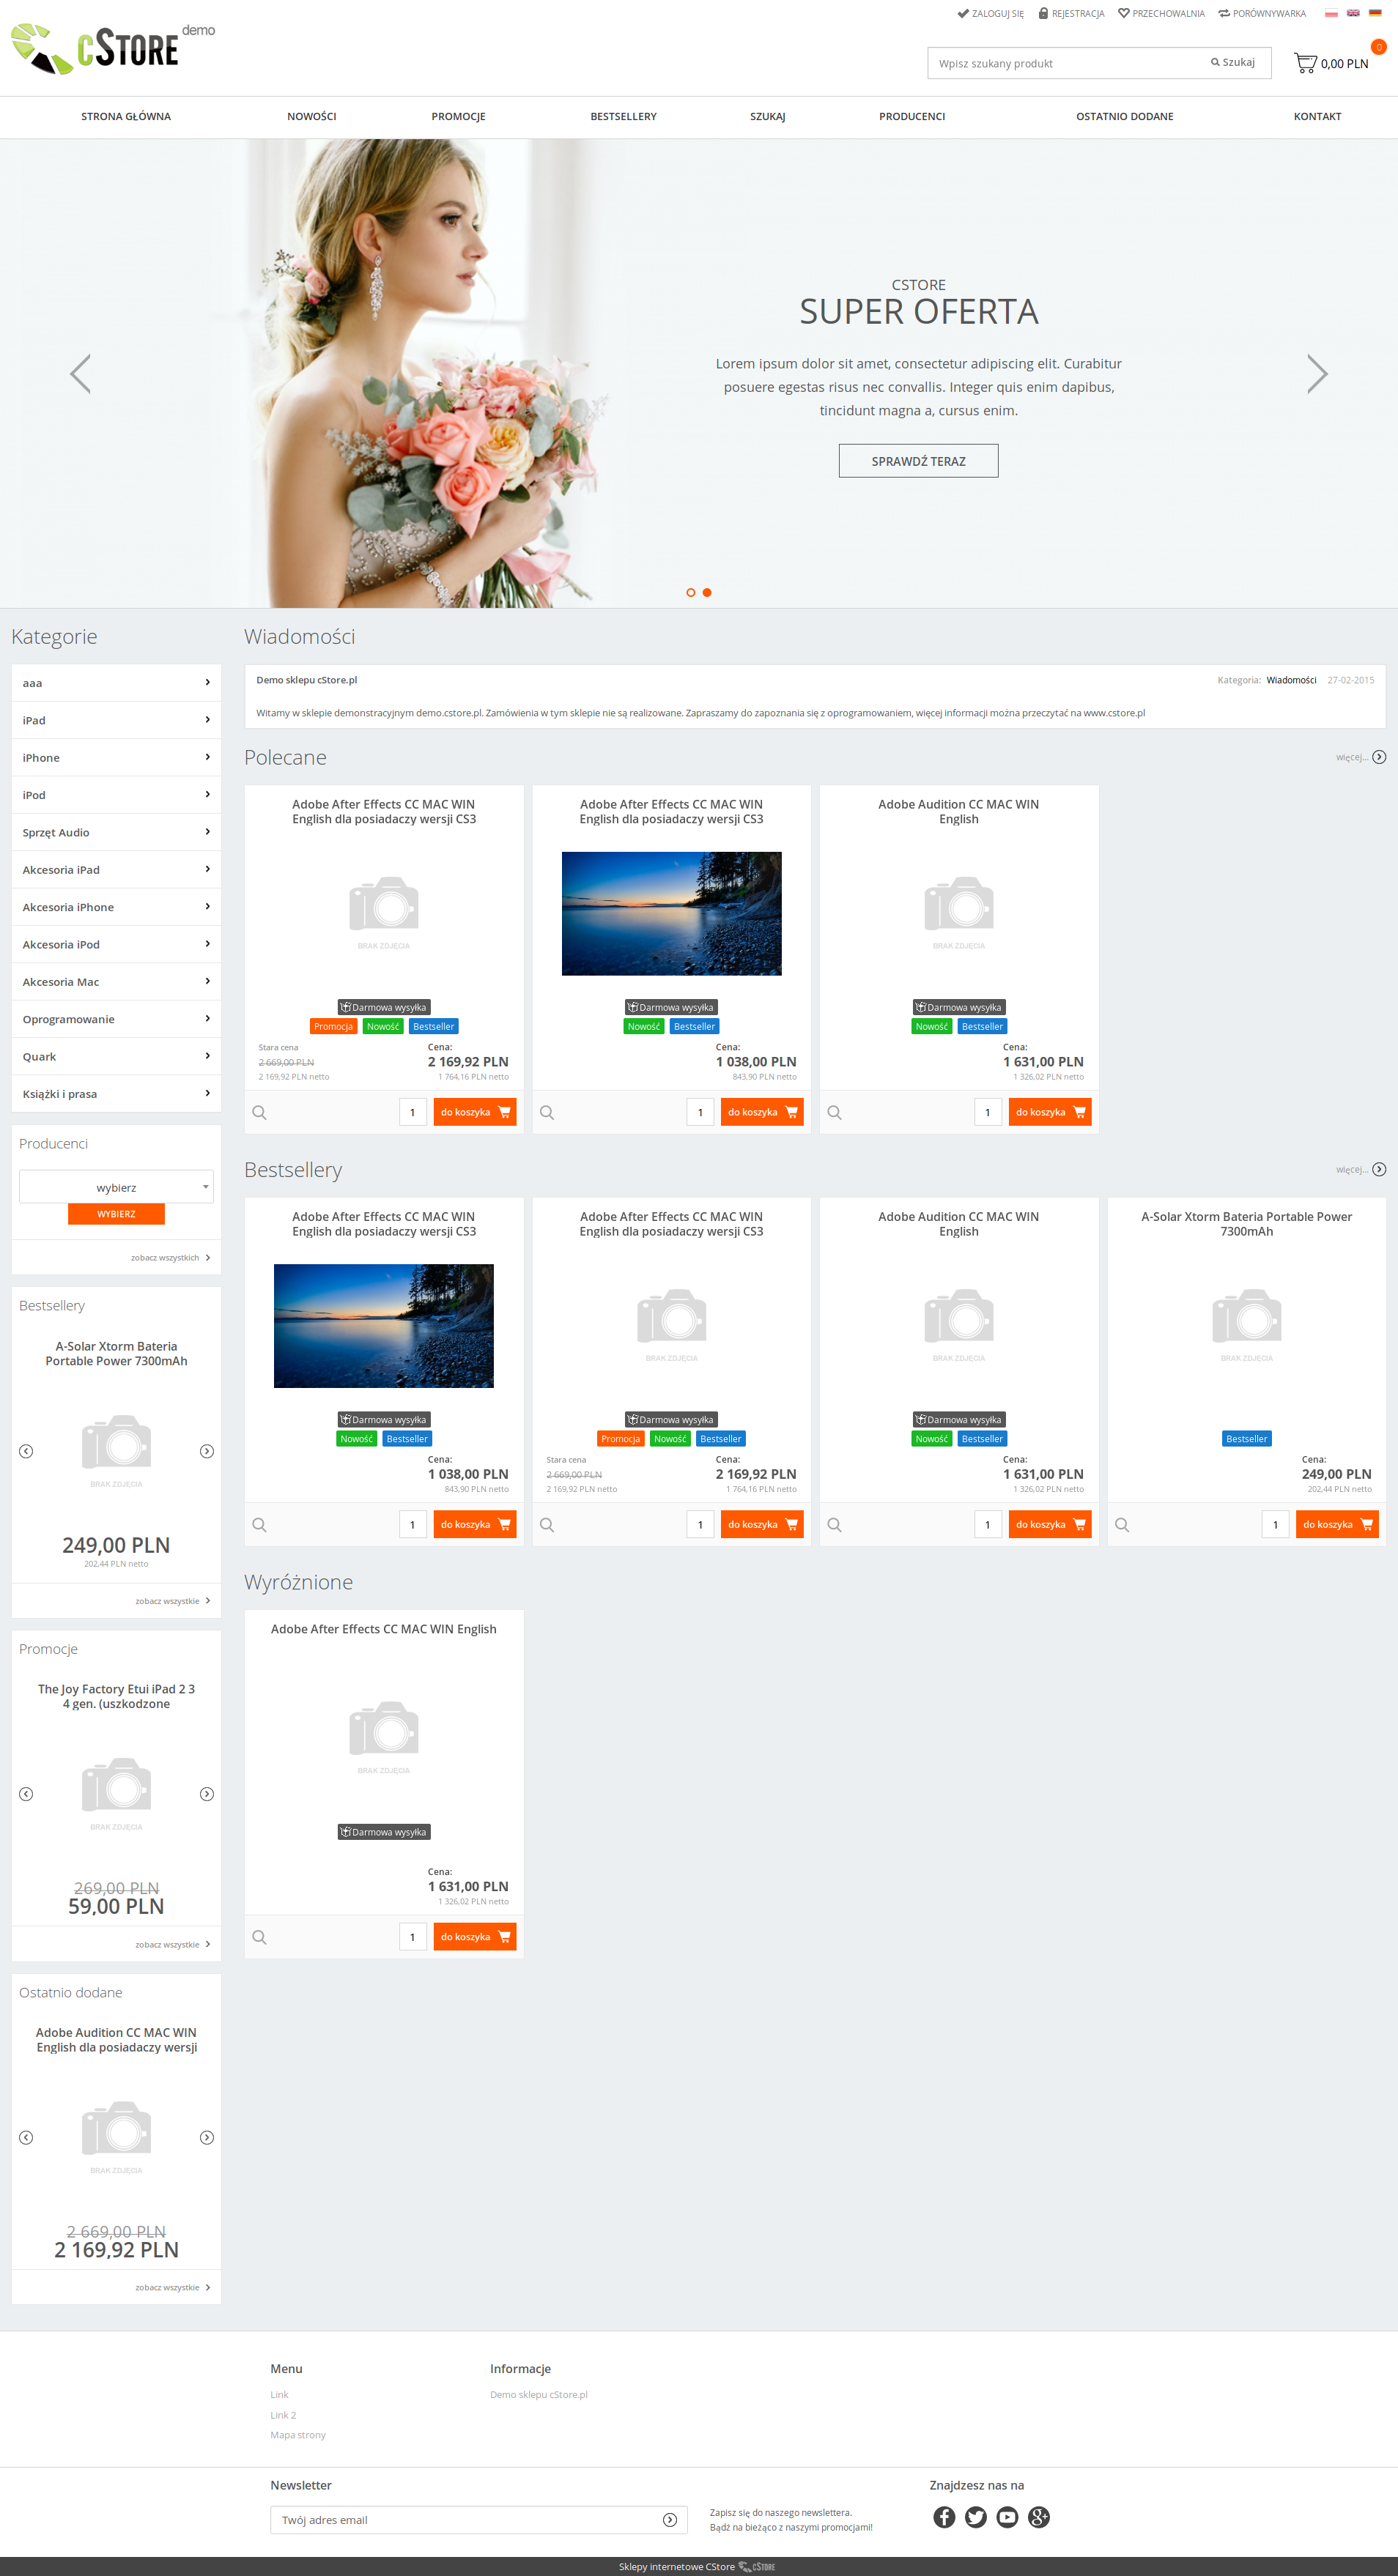This screenshot has height=2576, width=1398.
Task: Open Porównywarka compare link
Action: click(1262, 14)
